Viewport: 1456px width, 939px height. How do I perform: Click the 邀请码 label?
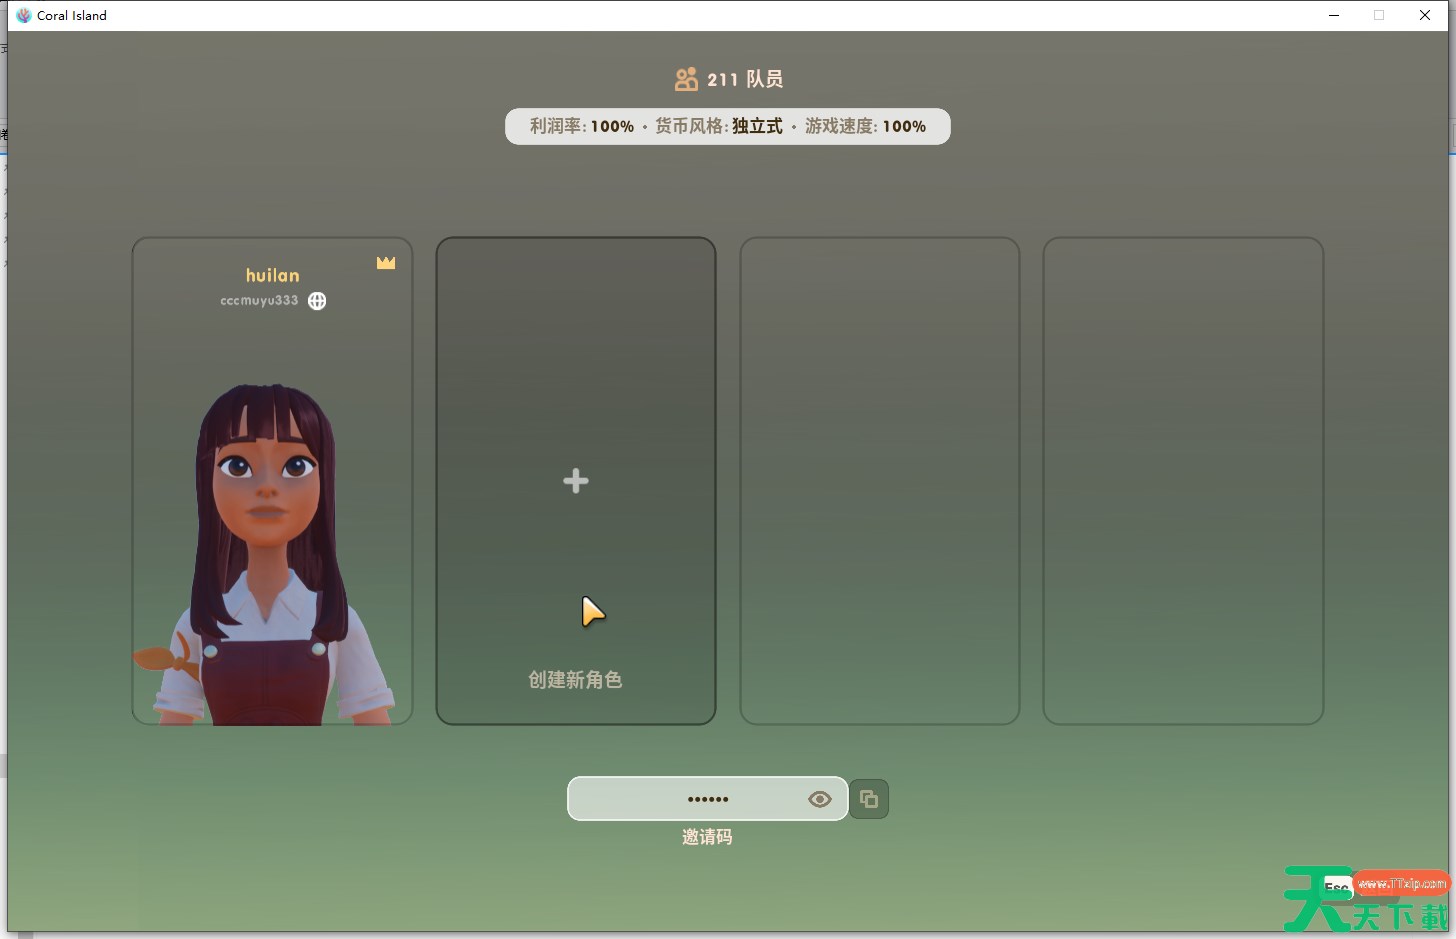pyautogui.click(x=707, y=837)
